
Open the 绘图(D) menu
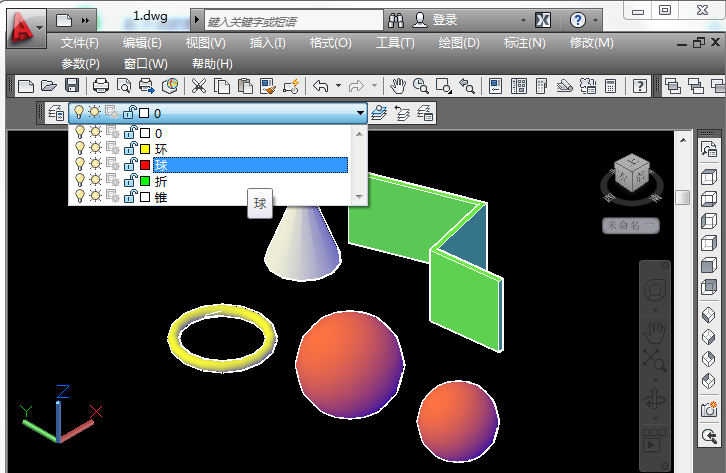pyautogui.click(x=459, y=43)
